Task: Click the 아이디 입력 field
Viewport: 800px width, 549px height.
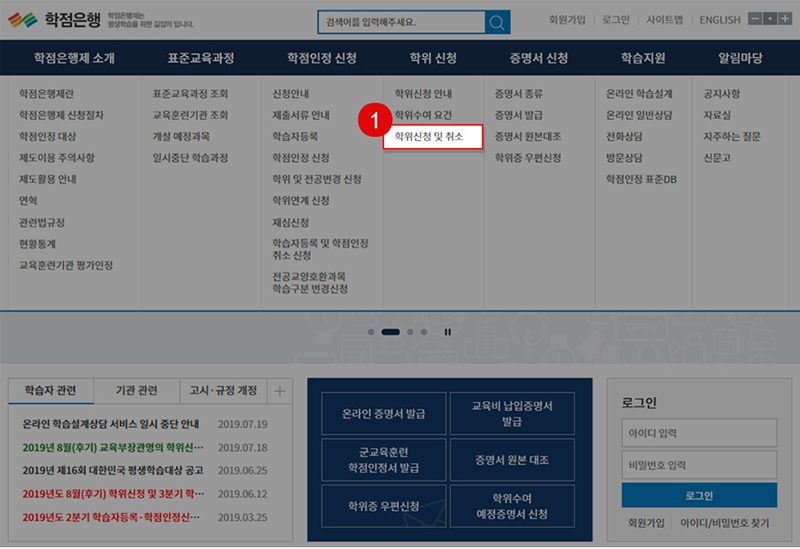Action: click(699, 433)
